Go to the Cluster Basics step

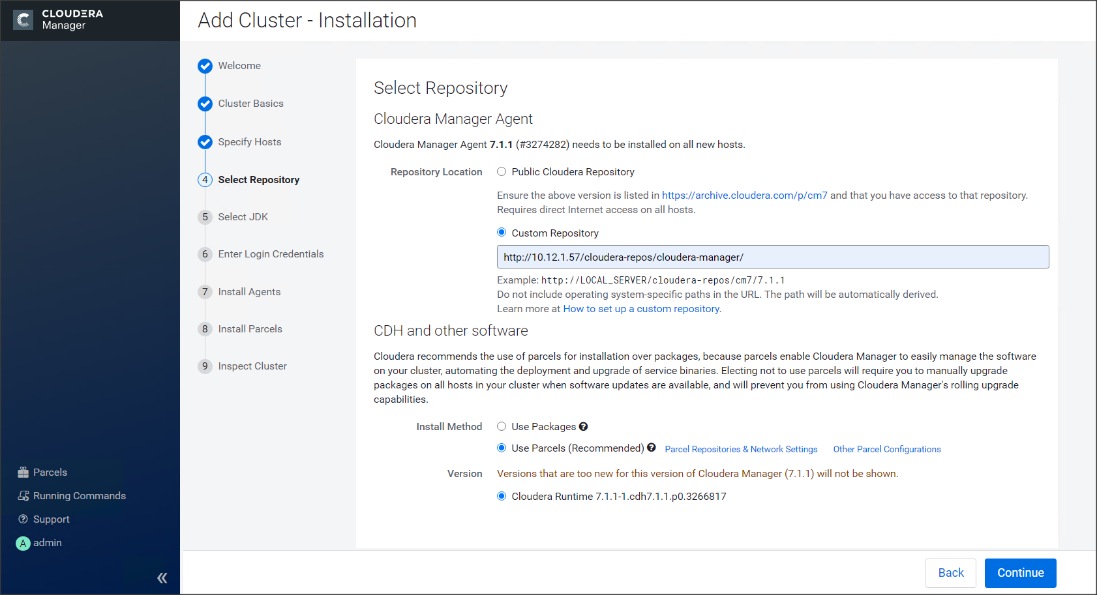click(250, 104)
